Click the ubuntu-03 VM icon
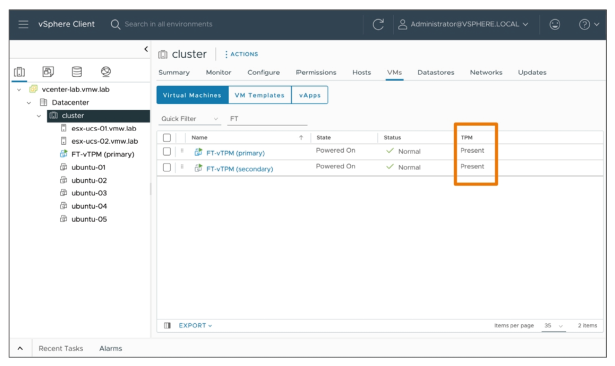This screenshot has height=366, width=615. point(63,193)
